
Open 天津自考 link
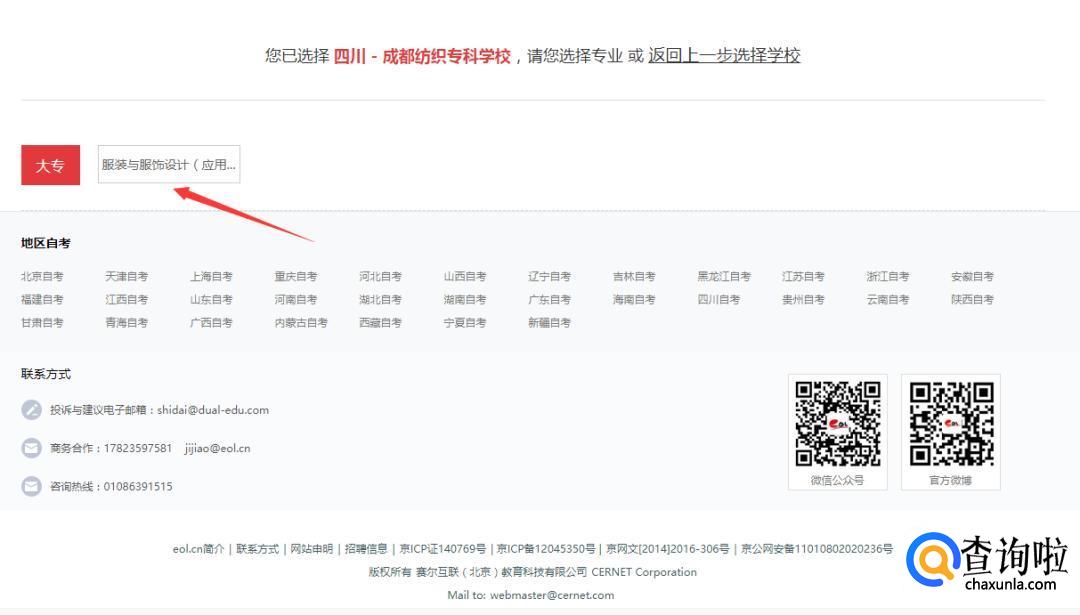(x=127, y=276)
